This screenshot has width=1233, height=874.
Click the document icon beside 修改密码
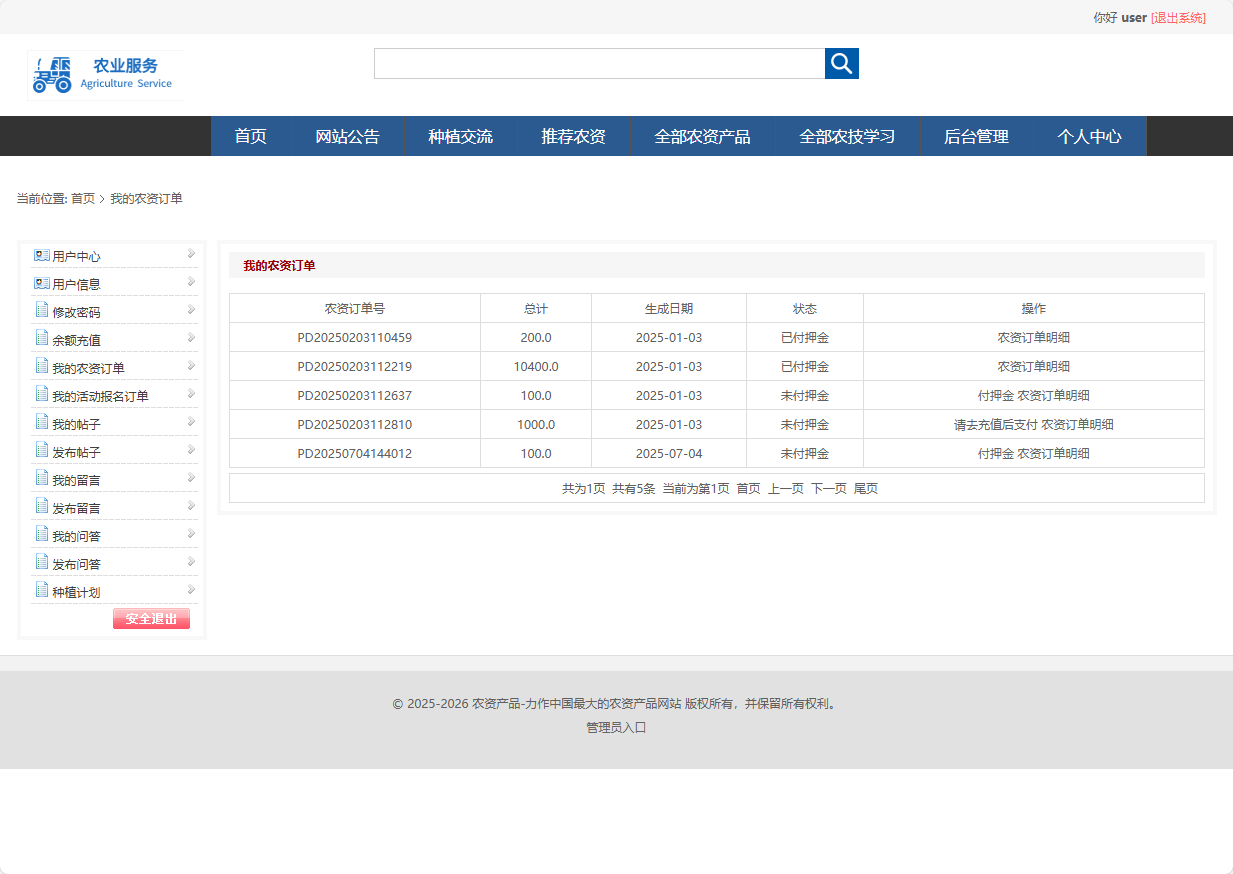(x=40, y=310)
